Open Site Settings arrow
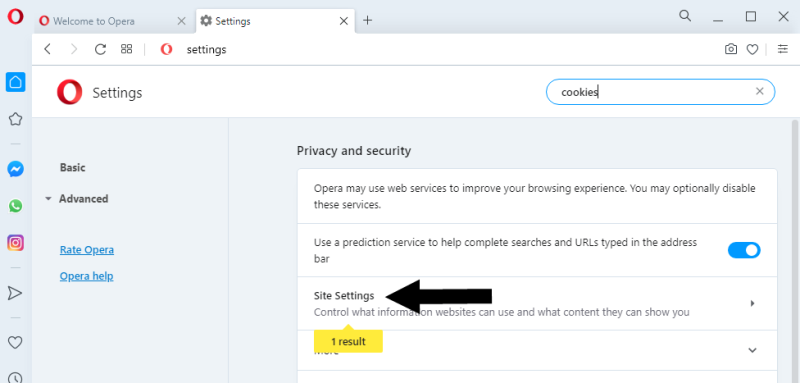Viewport: 800px width, 383px height. click(x=752, y=303)
